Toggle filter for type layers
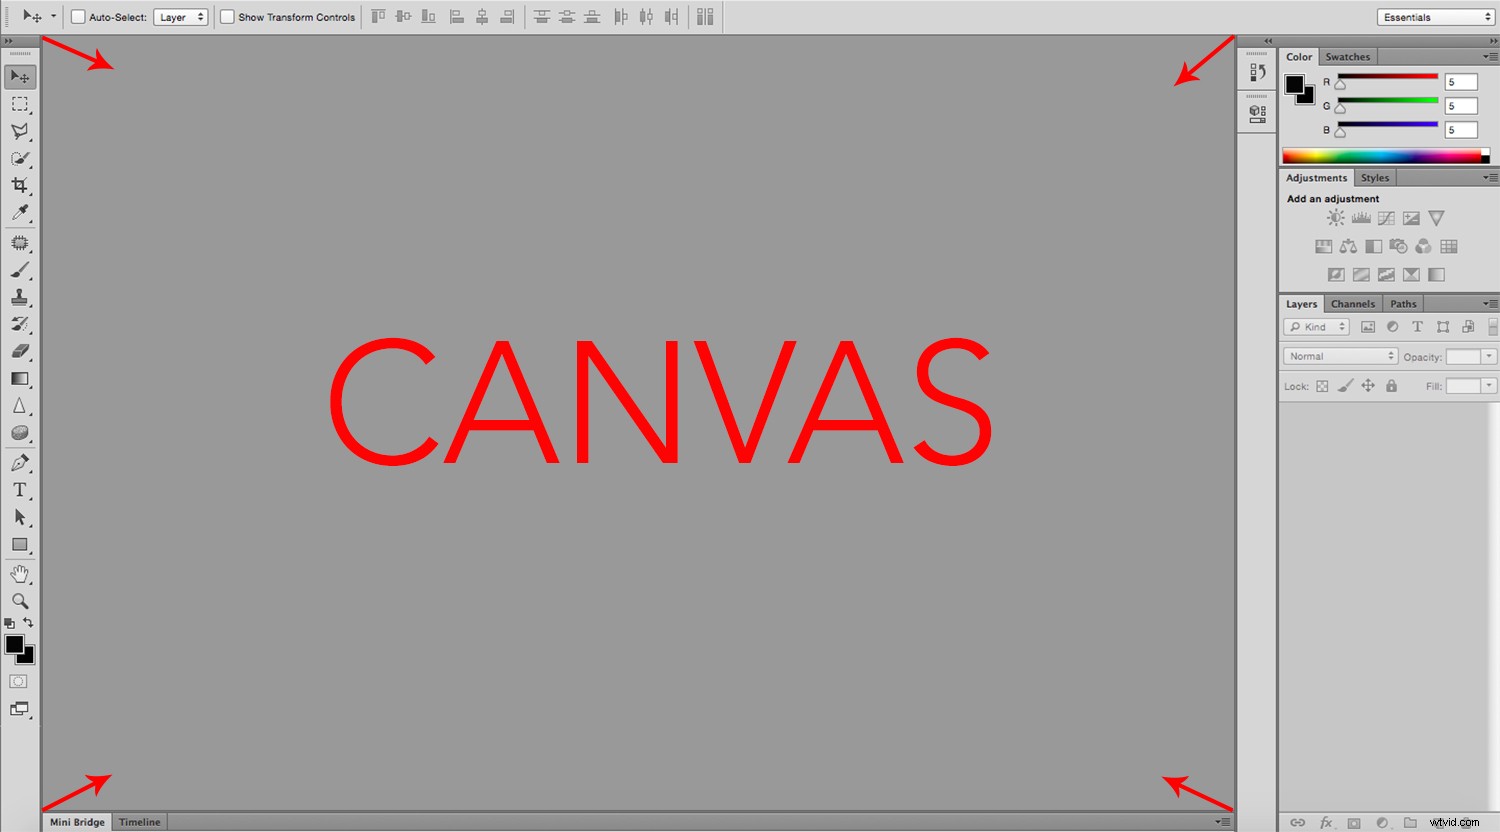 click(x=1417, y=327)
